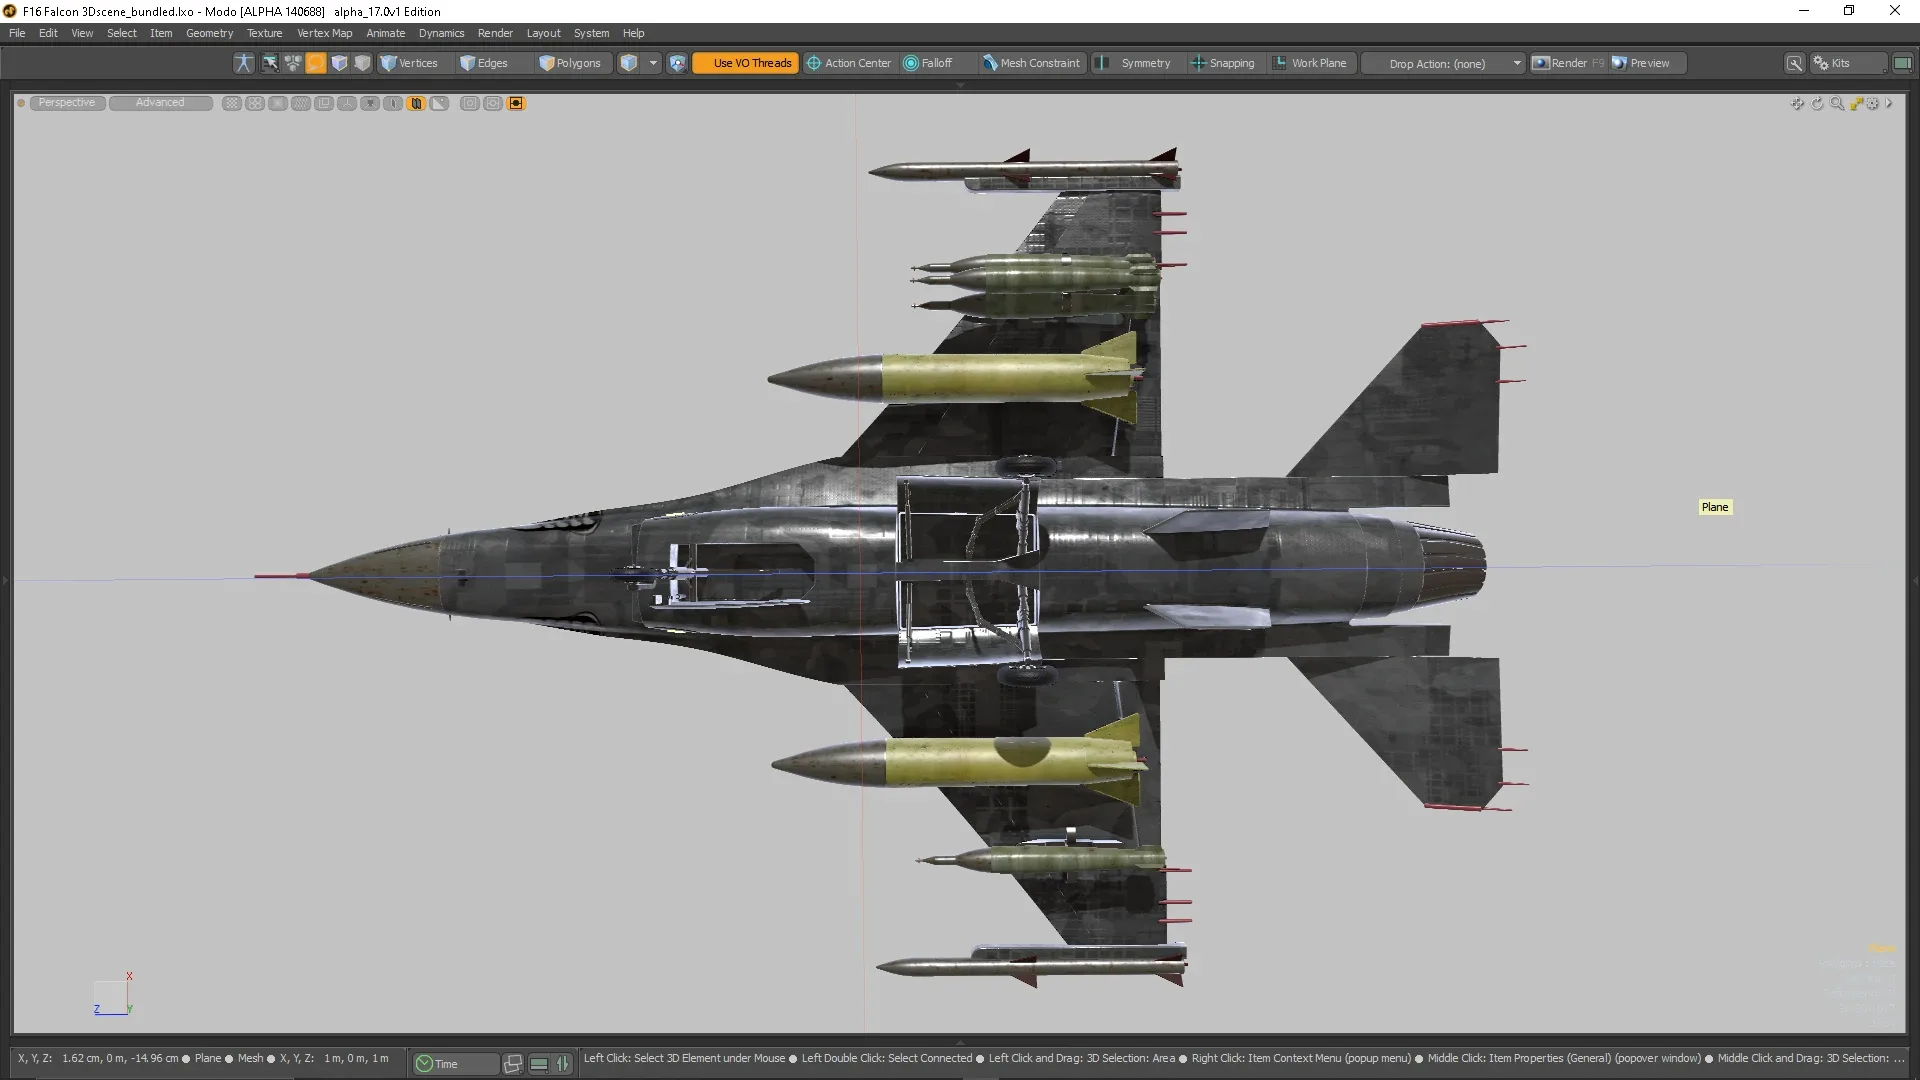Viewport: 1920px width, 1080px height.
Task: Open the View menu
Action: (x=82, y=32)
